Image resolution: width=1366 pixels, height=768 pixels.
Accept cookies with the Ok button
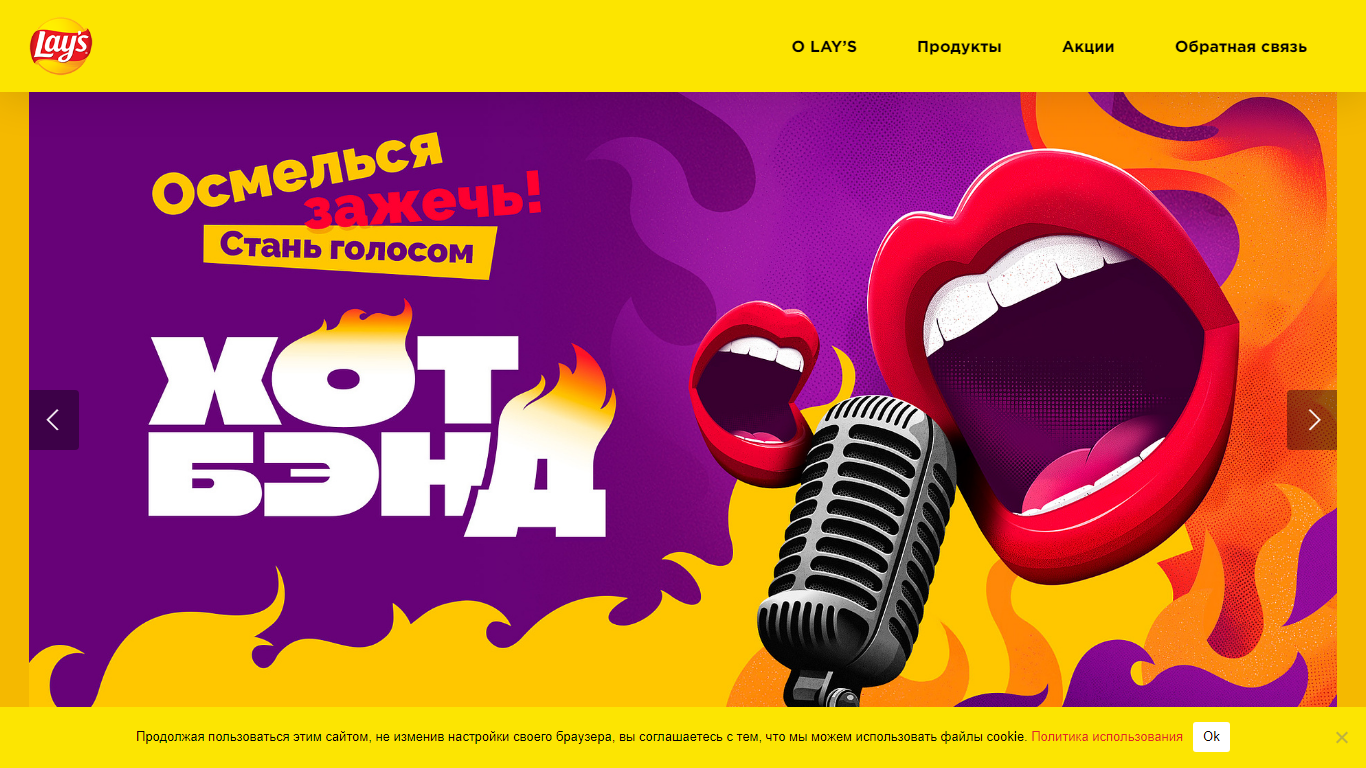point(1211,737)
